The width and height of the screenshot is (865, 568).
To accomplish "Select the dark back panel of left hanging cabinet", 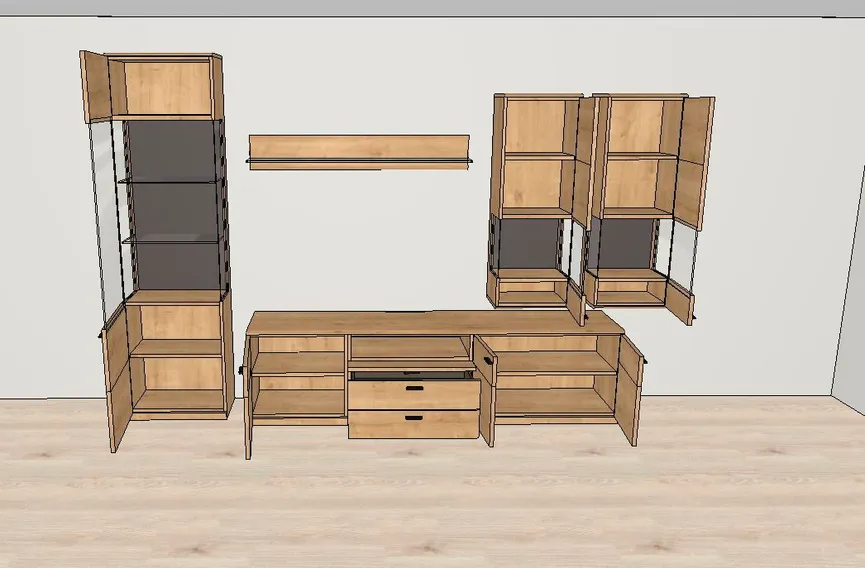I will point(528,244).
